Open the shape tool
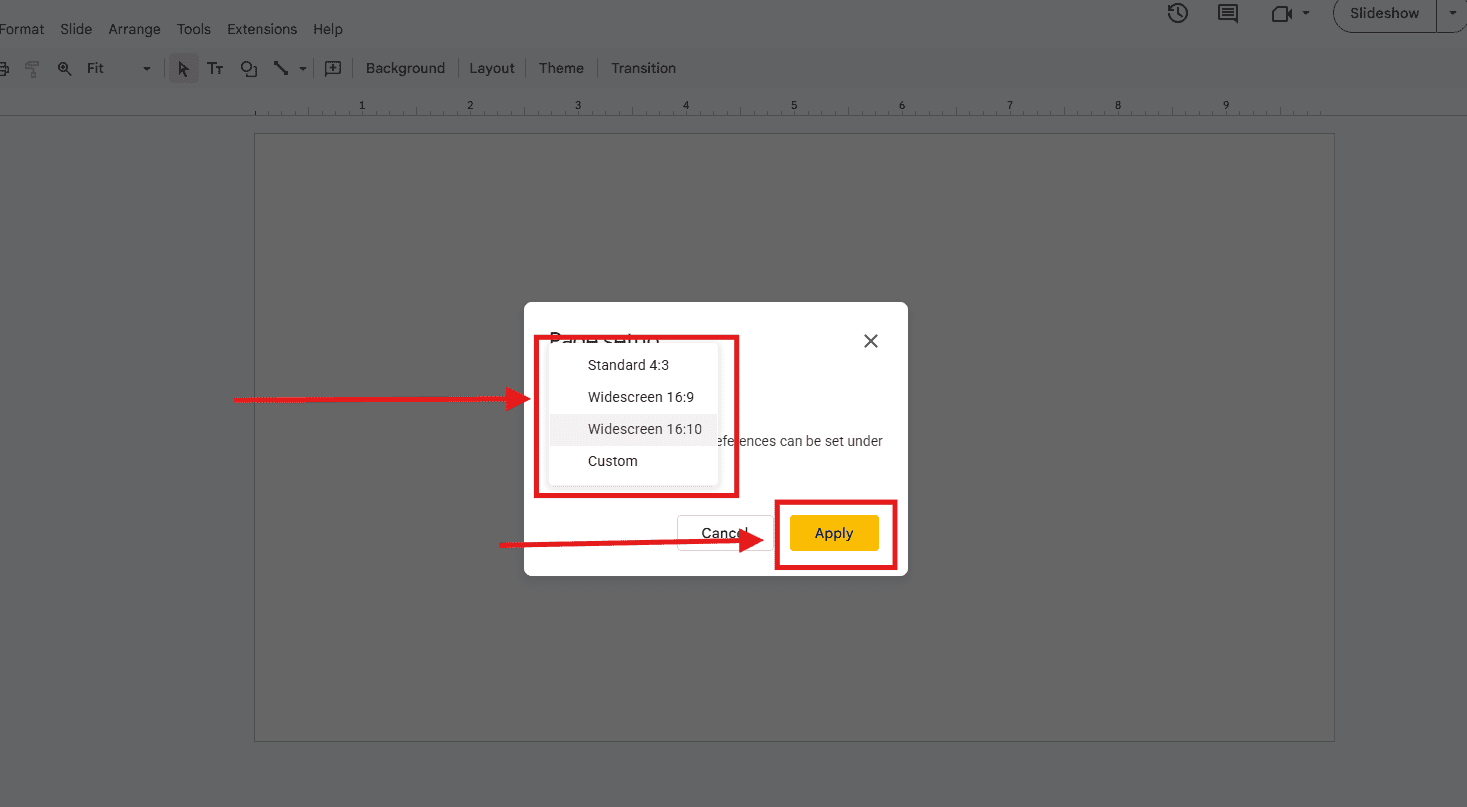The width and height of the screenshot is (1467, 807). pyautogui.click(x=248, y=68)
